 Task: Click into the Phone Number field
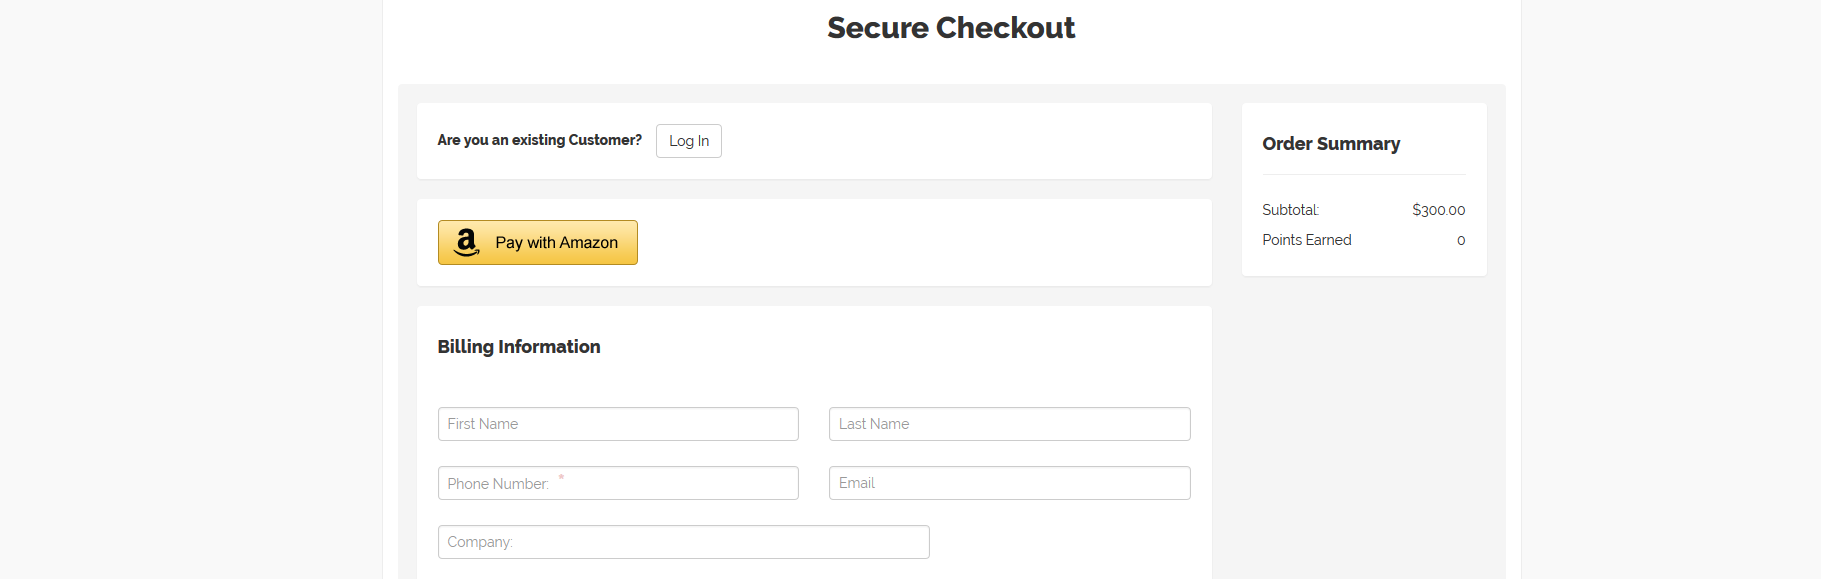618,483
